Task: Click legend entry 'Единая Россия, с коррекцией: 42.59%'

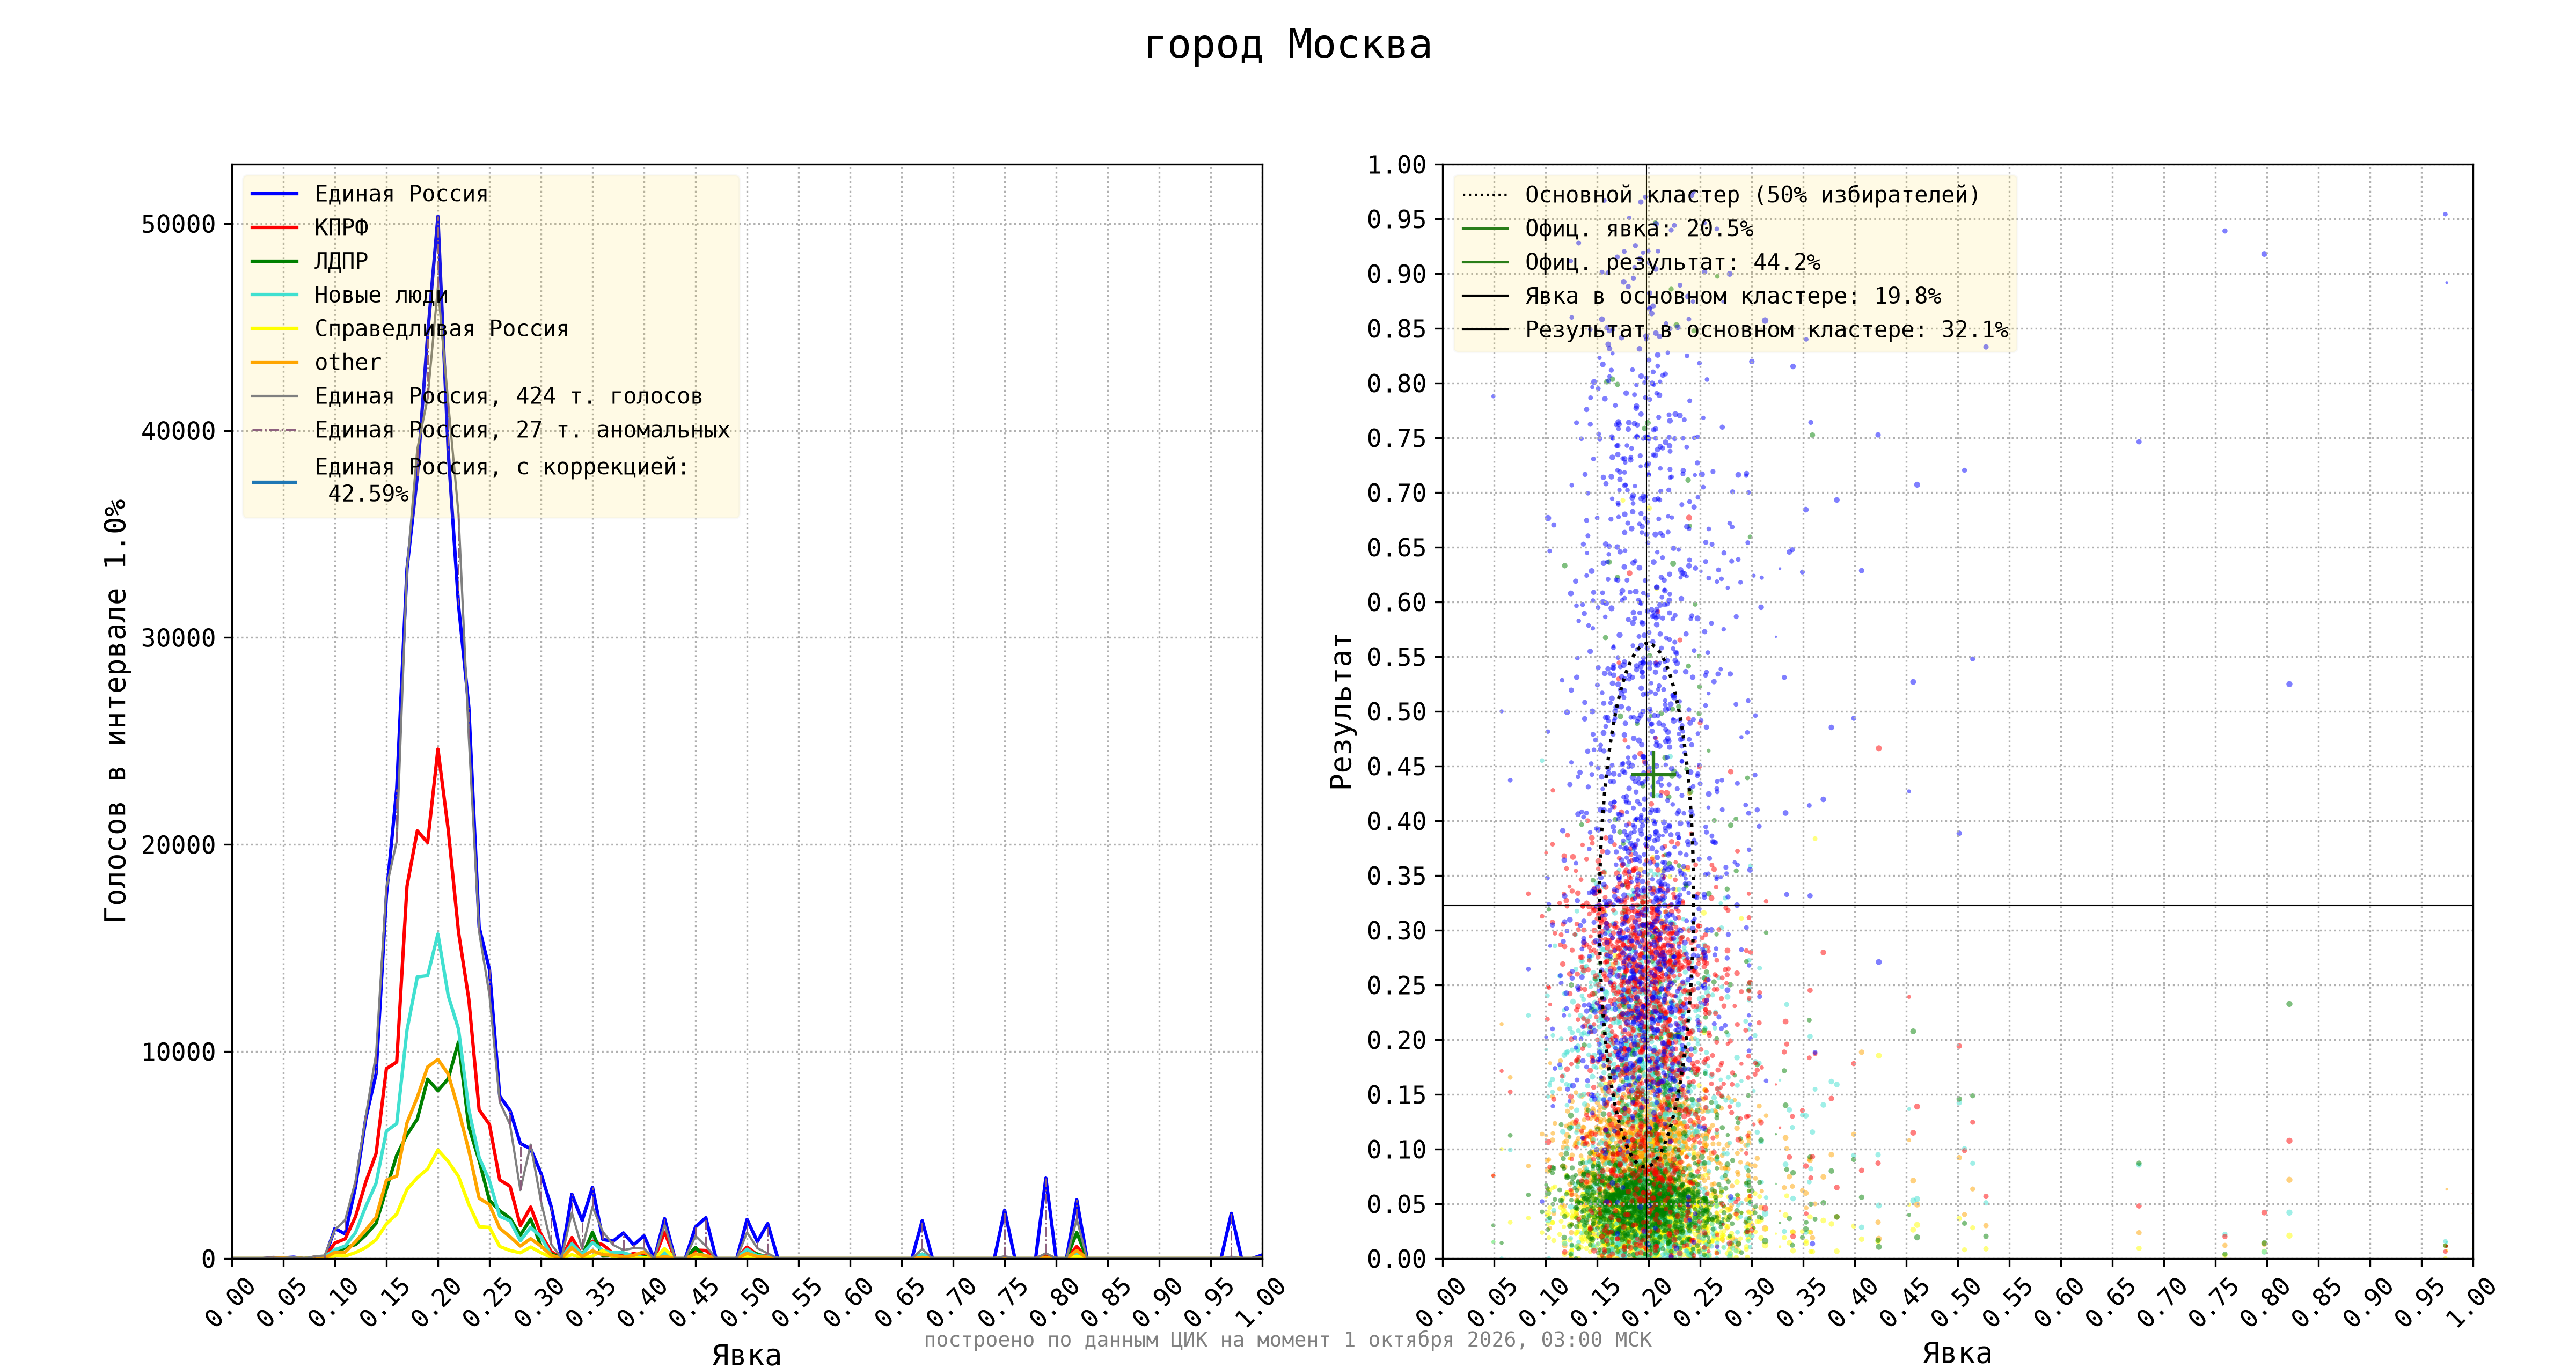Action: 502,480
